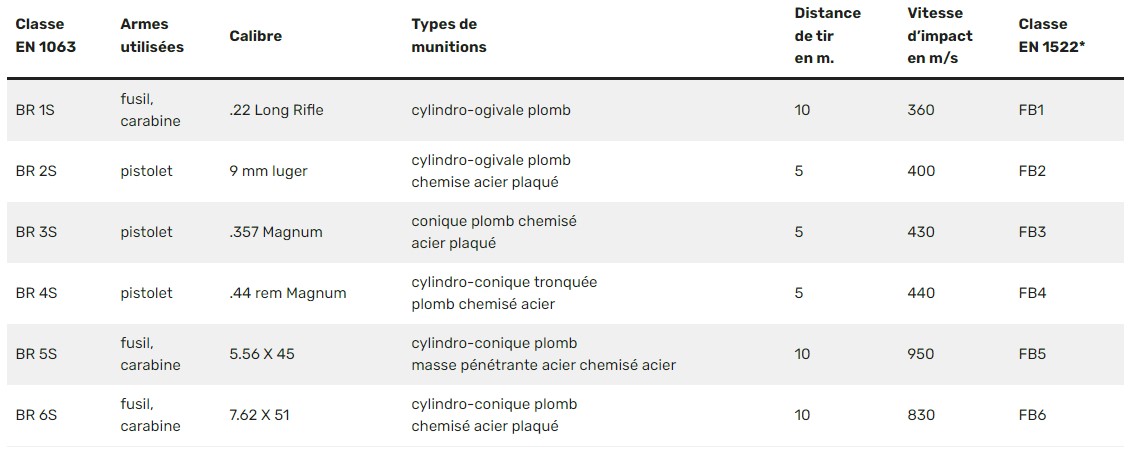Select the "9 mm luger" calibre cell
The height and width of the screenshot is (456, 1132).
point(268,171)
